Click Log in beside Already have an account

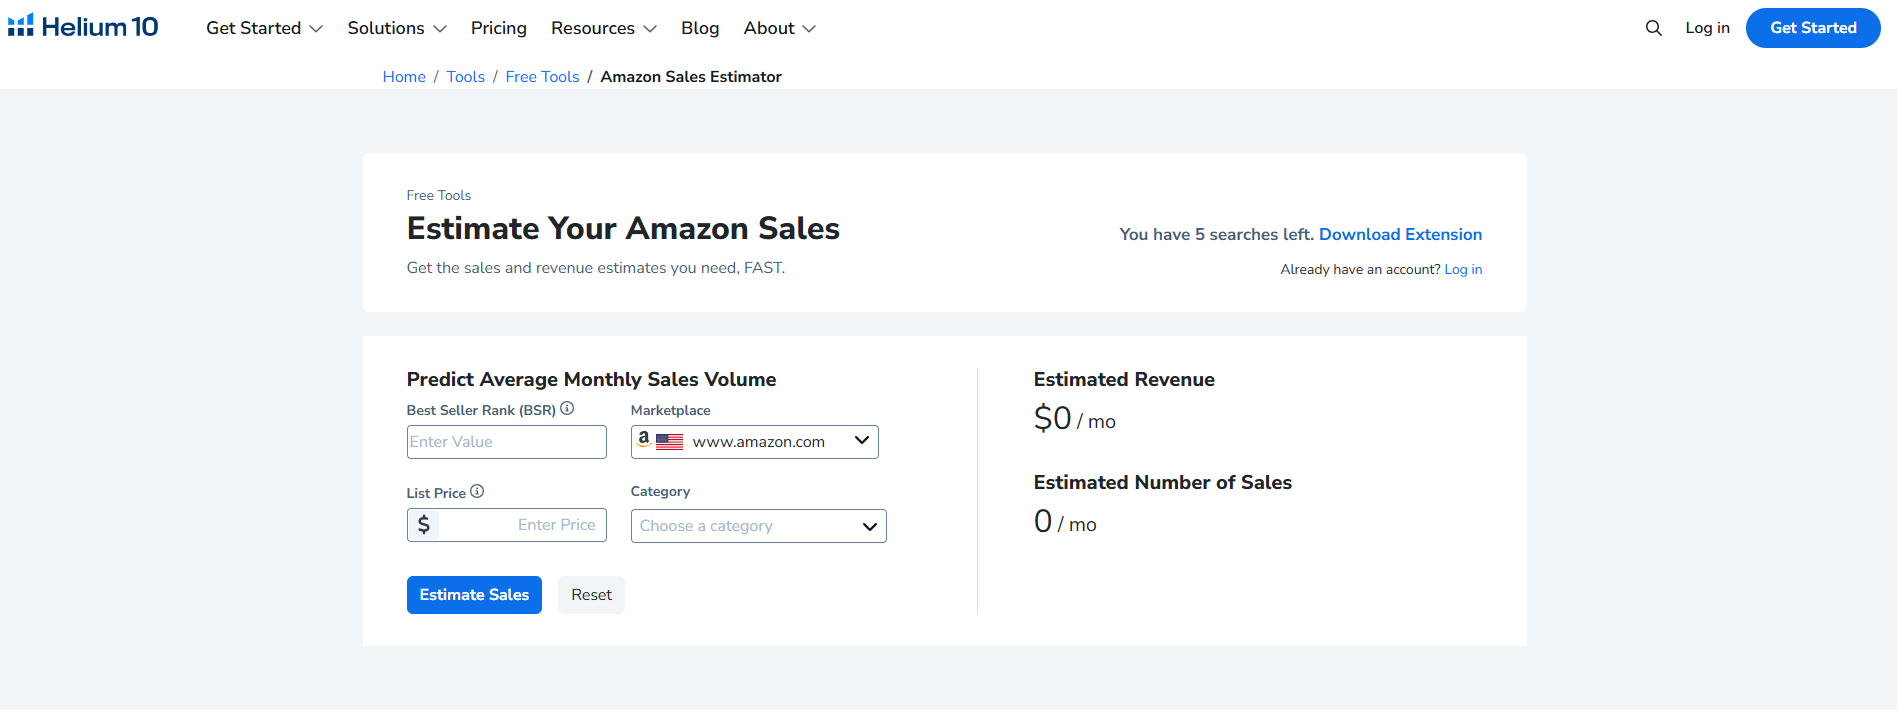[1463, 269]
